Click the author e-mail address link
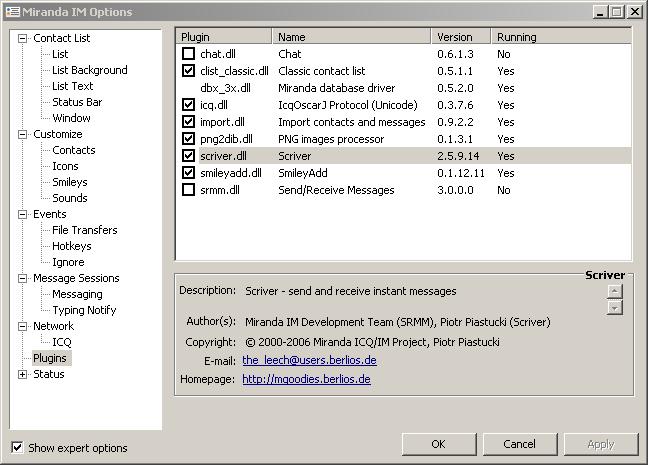This screenshot has height=465, width=648. coord(309,360)
